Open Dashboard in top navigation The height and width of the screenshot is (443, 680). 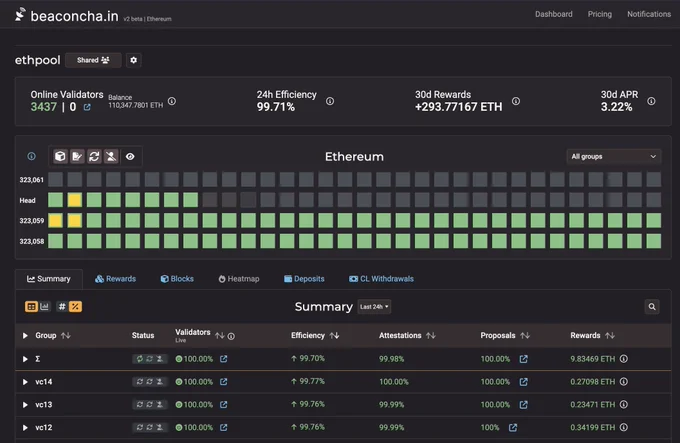(x=553, y=14)
